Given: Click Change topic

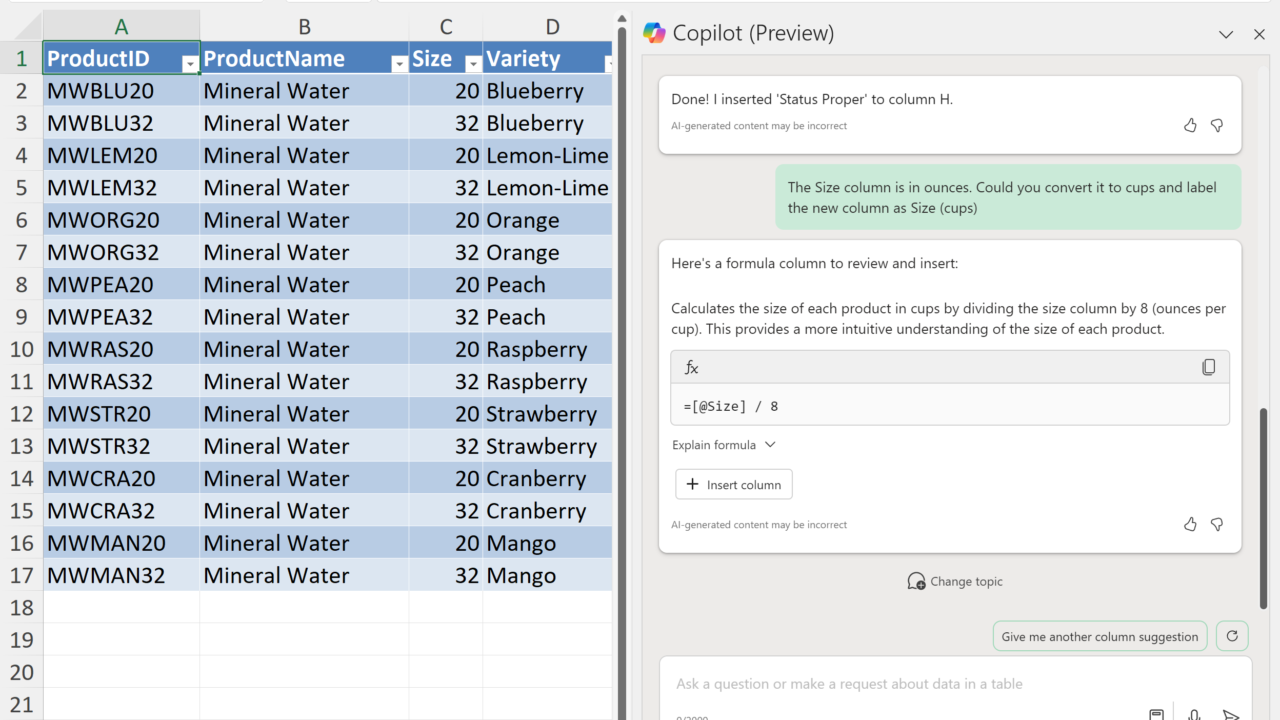Looking at the screenshot, I should [954, 581].
